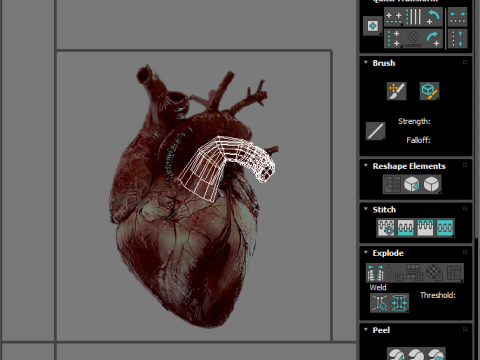
Task: Click Stitch Custom all-cyan icon
Action: pyautogui.click(x=445, y=228)
